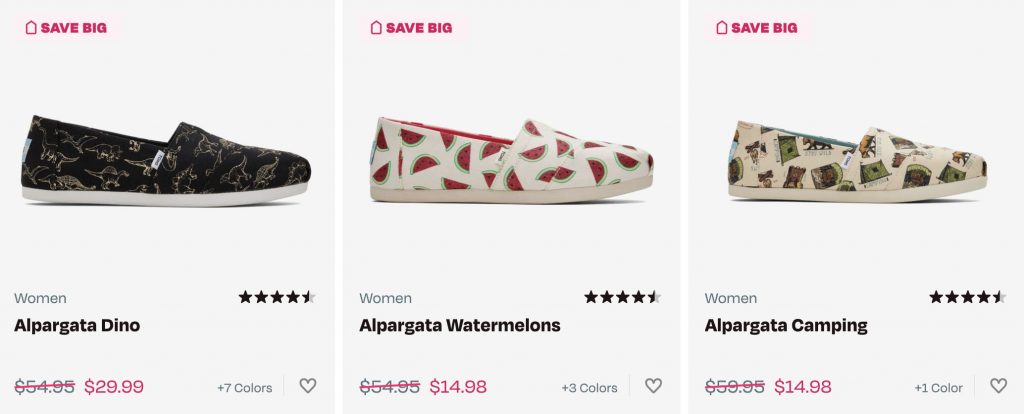
Task: View star rating reviews for Alpargata Camping
Action: [x=967, y=297]
